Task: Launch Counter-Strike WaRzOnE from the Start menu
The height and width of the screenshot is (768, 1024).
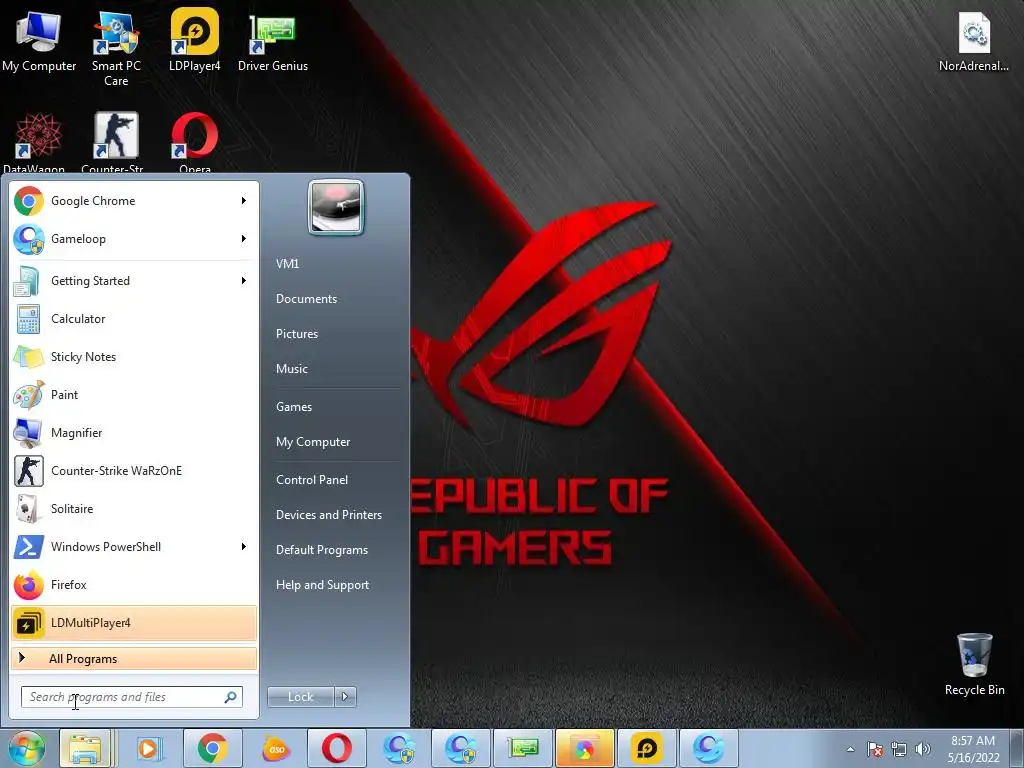Action: 134,471
